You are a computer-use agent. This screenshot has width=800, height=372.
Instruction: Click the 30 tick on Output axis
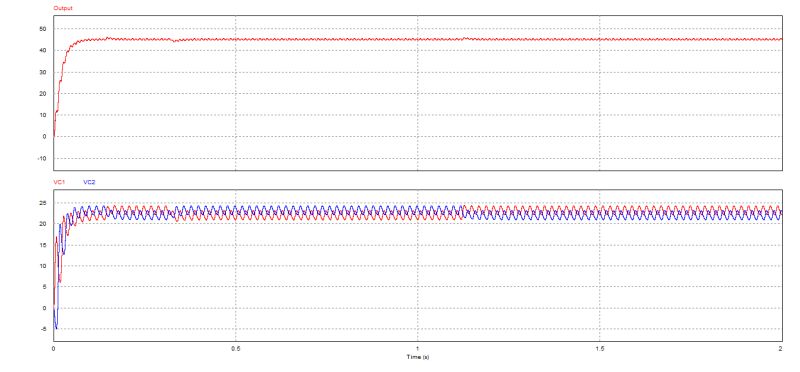coord(43,72)
